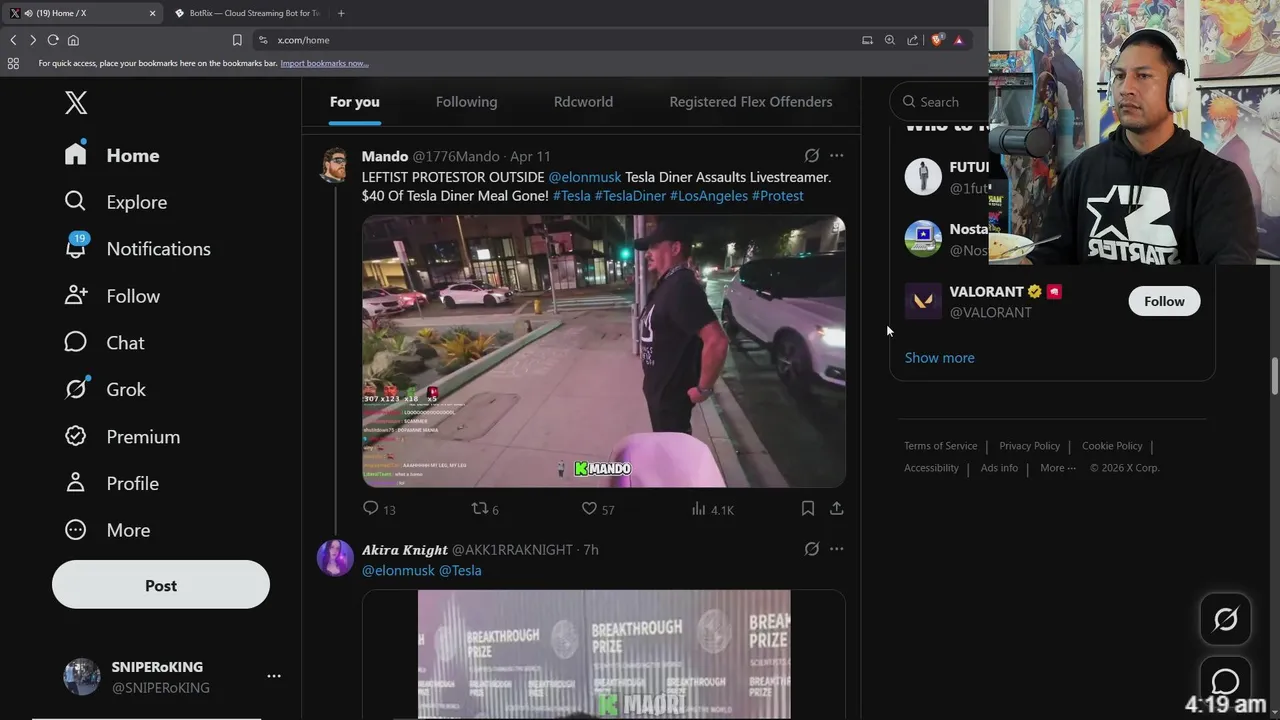Viewport: 1280px width, 720px height.
Task: Open Terms of Service link
Action: click(941, 446)
